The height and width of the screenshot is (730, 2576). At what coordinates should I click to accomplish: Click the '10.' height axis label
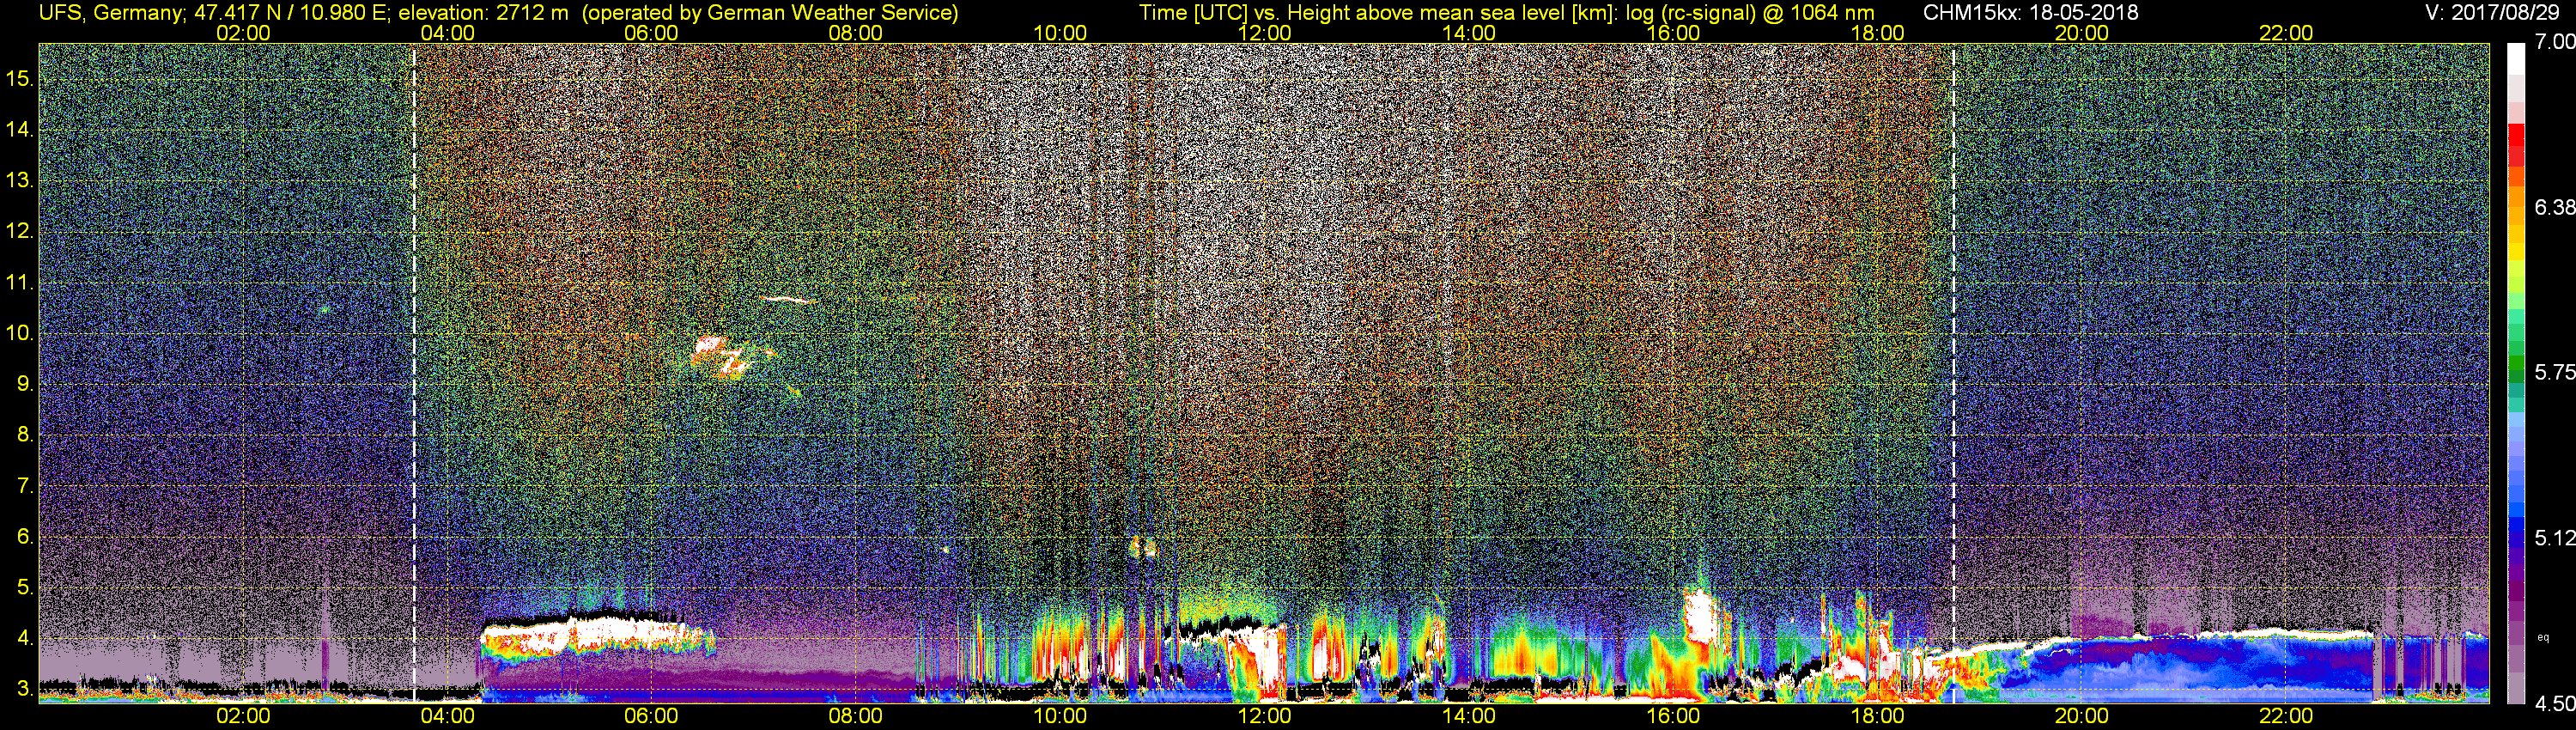pyautogui.click(x=20, y=333)
